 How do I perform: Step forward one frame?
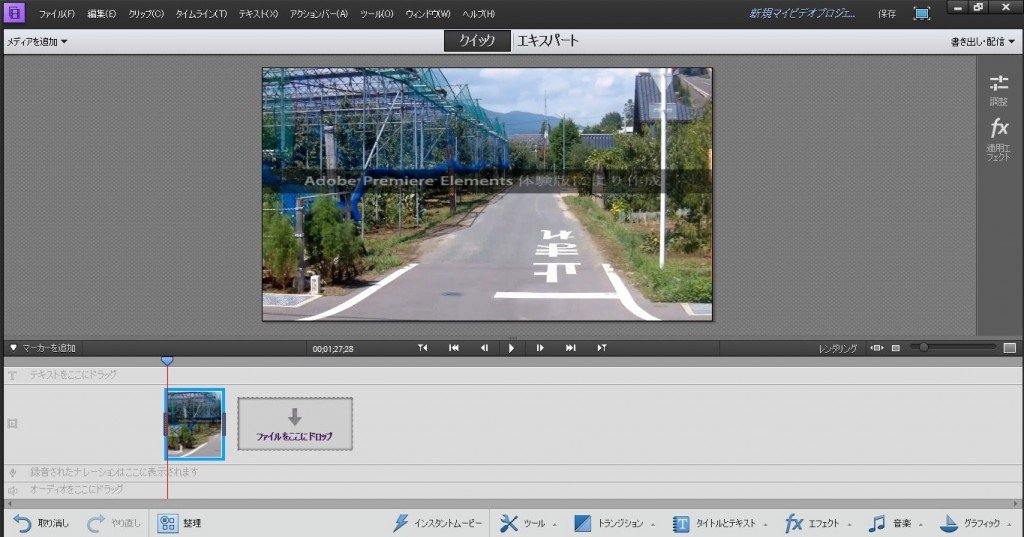[540, 348]
